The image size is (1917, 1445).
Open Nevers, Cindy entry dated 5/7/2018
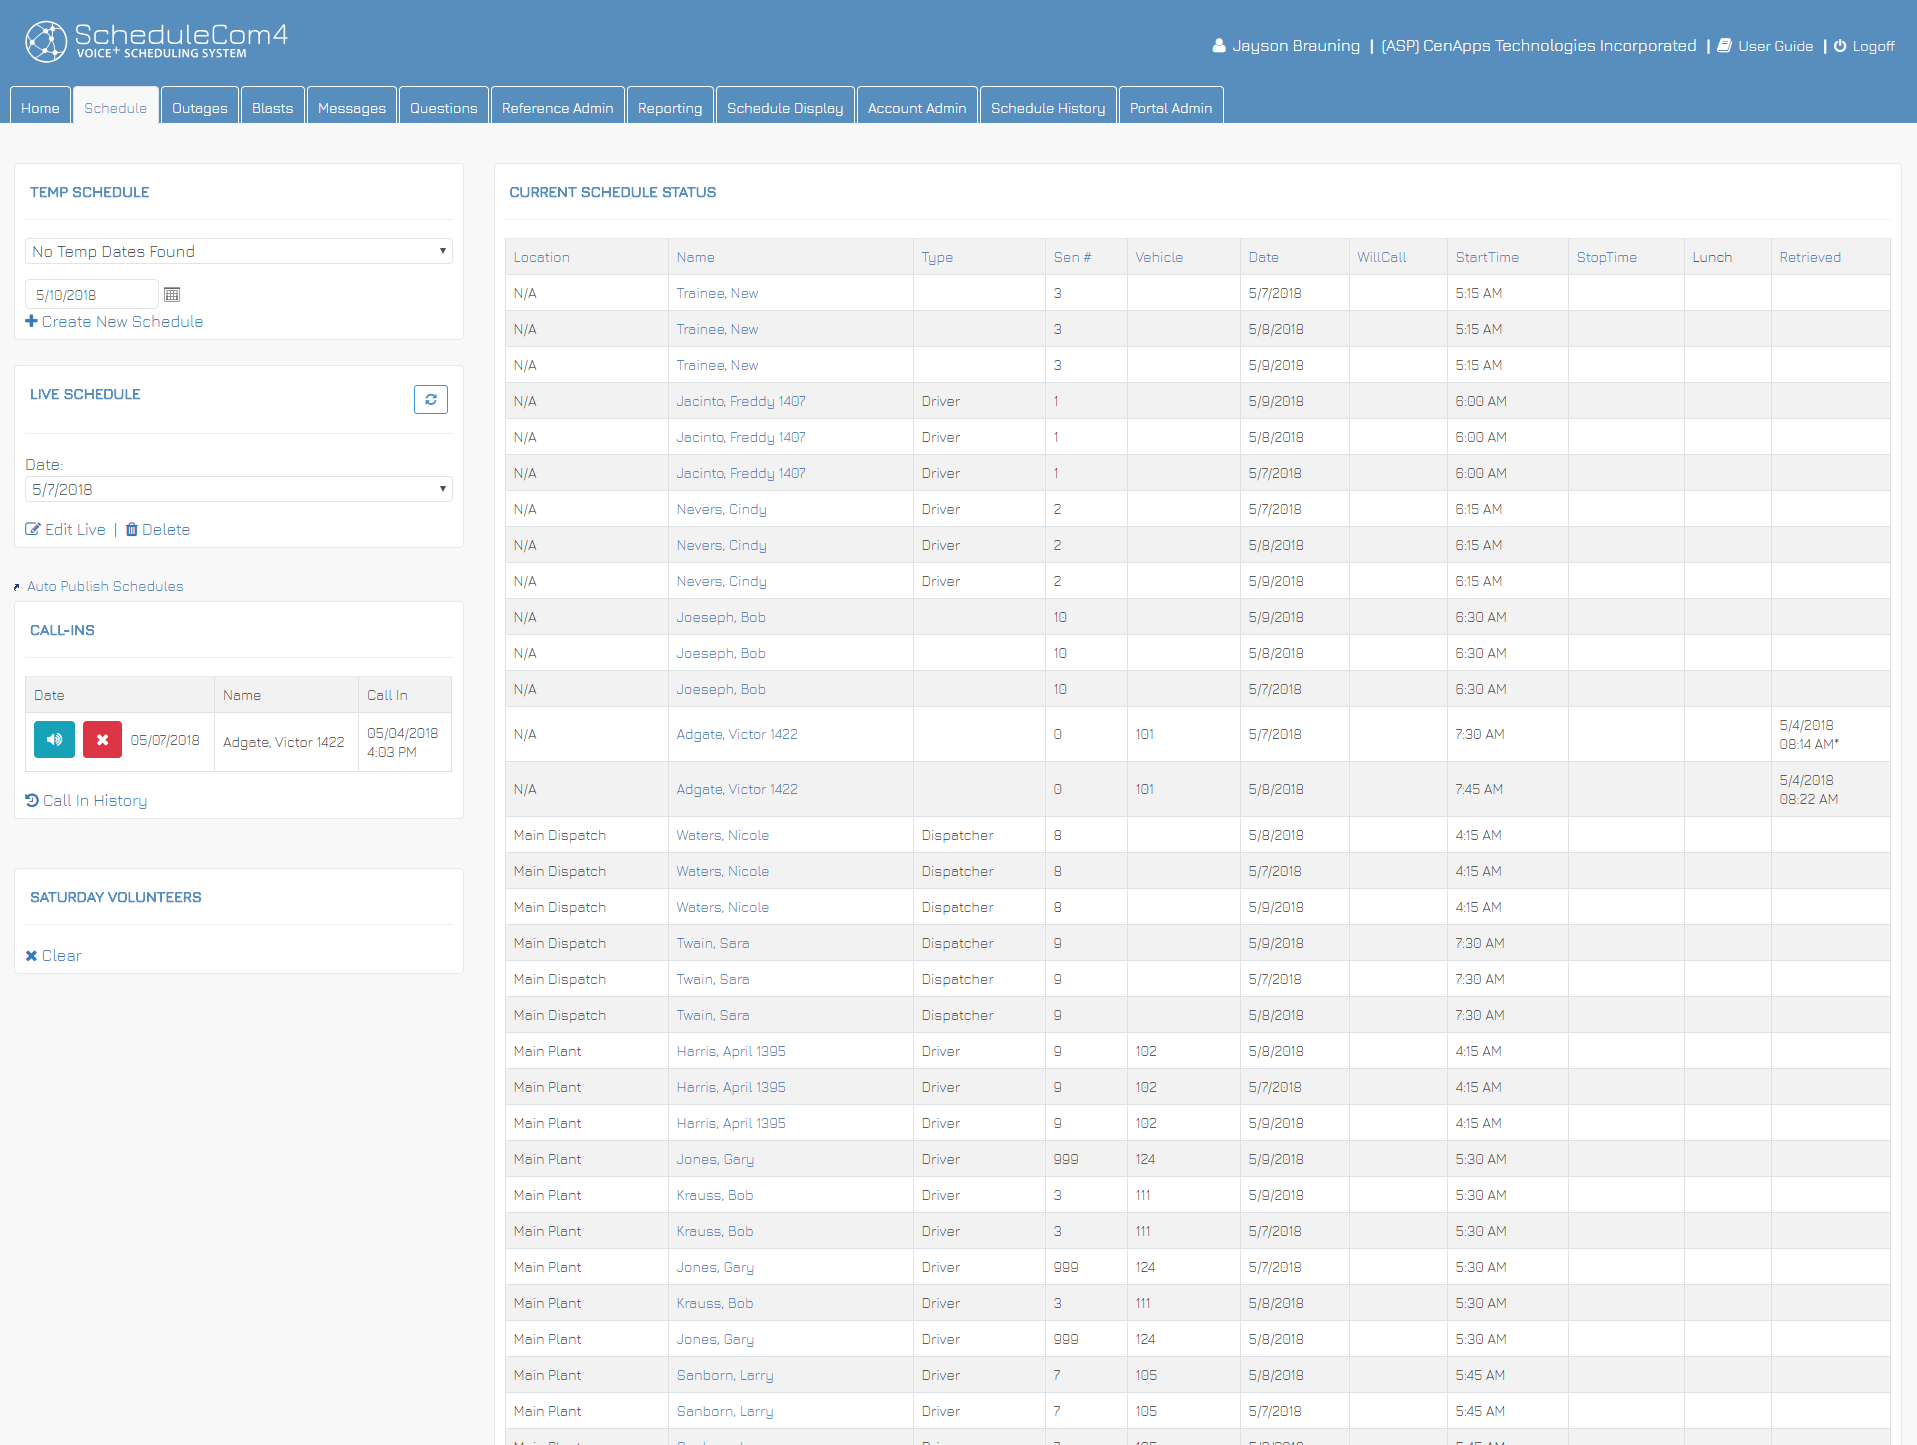click(x=721, y=509)
